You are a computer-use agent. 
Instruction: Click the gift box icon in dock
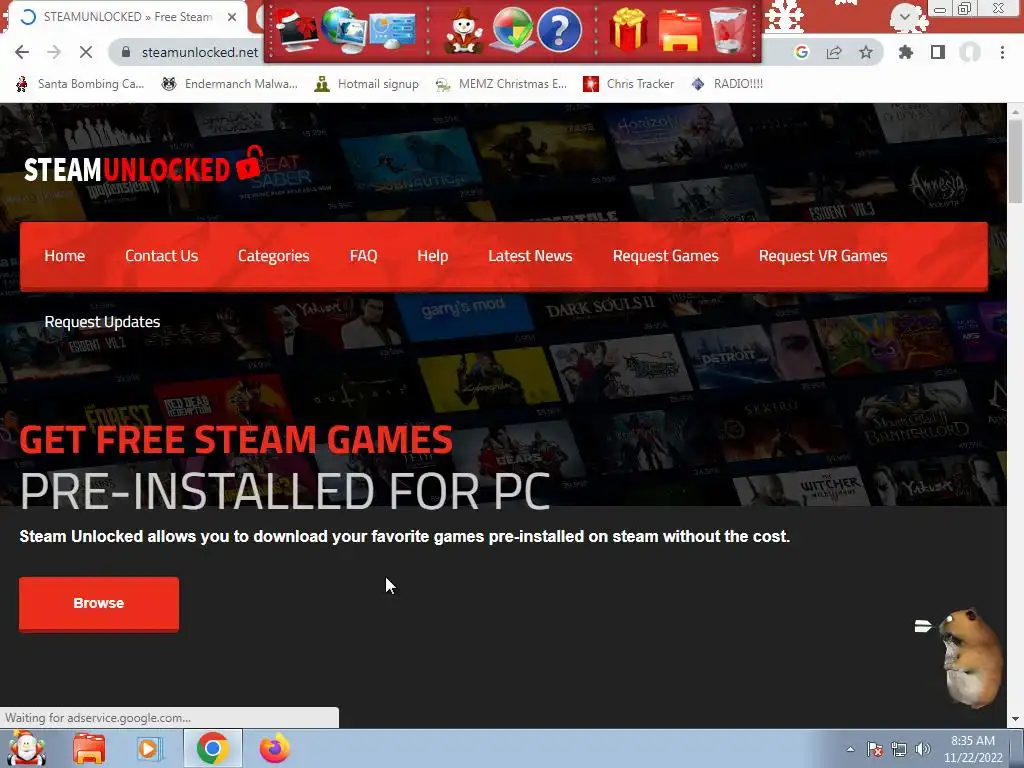click(628, 29)
